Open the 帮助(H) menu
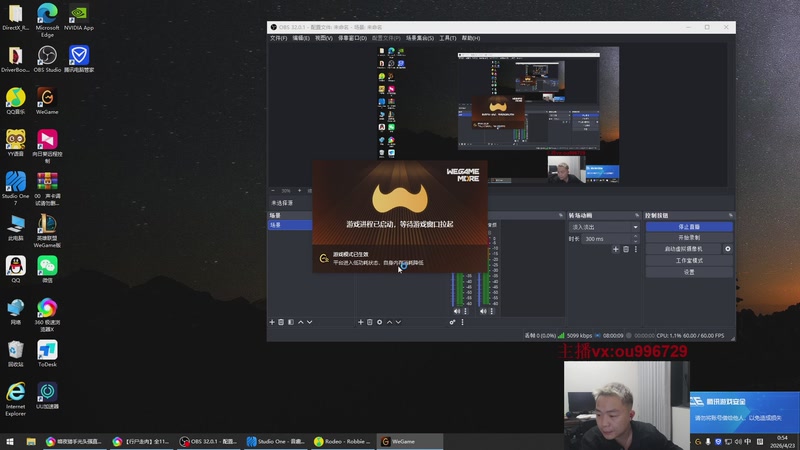800x450 pixels. pos(471,38)
